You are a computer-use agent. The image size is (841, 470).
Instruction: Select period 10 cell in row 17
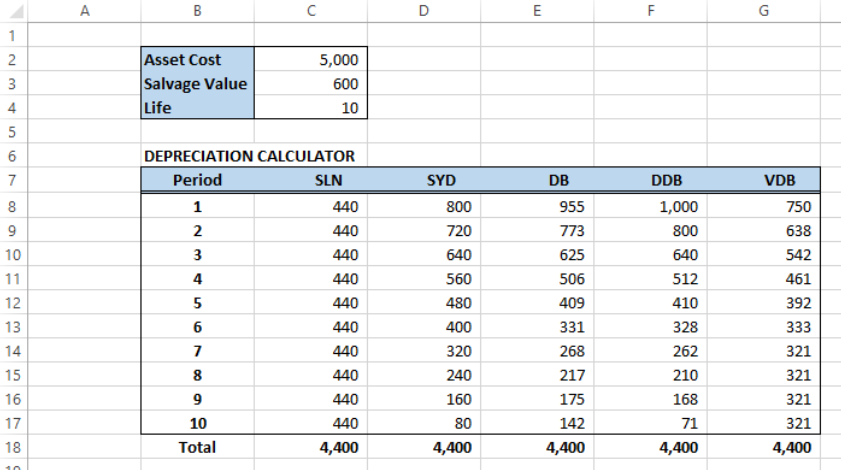tap(197, 423)
